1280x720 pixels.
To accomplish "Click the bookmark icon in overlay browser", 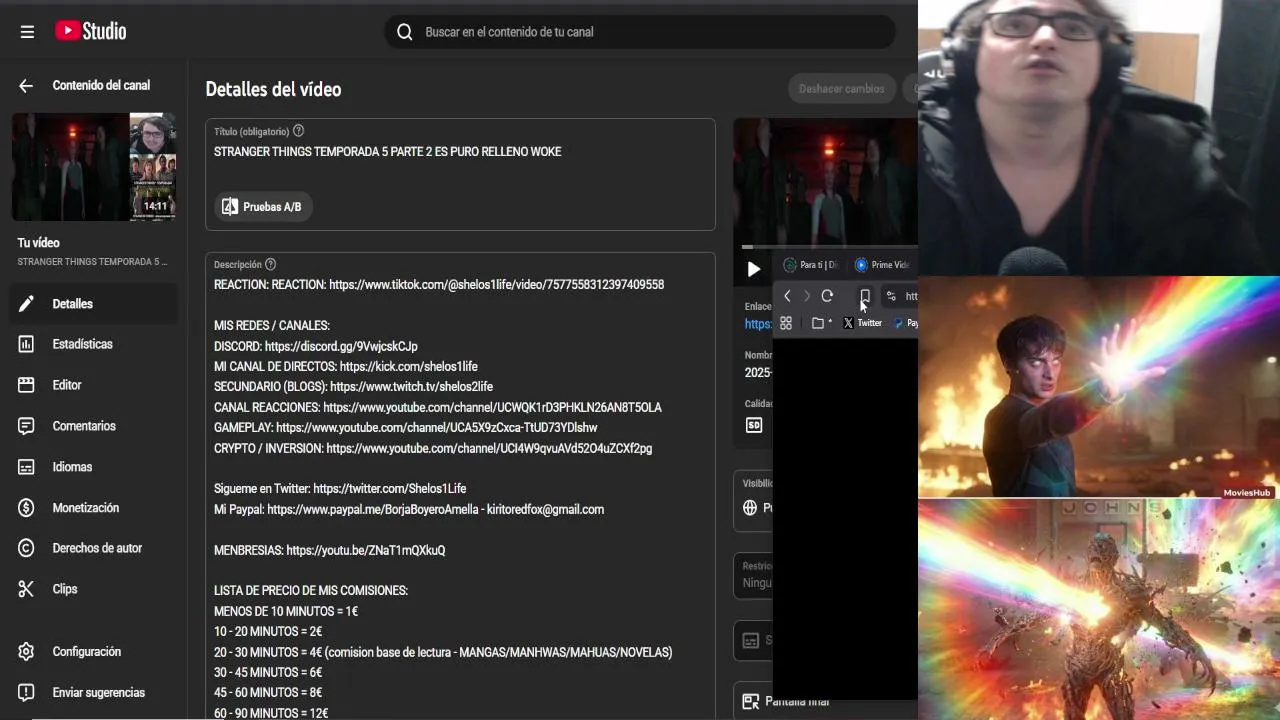I will [865, 296].
